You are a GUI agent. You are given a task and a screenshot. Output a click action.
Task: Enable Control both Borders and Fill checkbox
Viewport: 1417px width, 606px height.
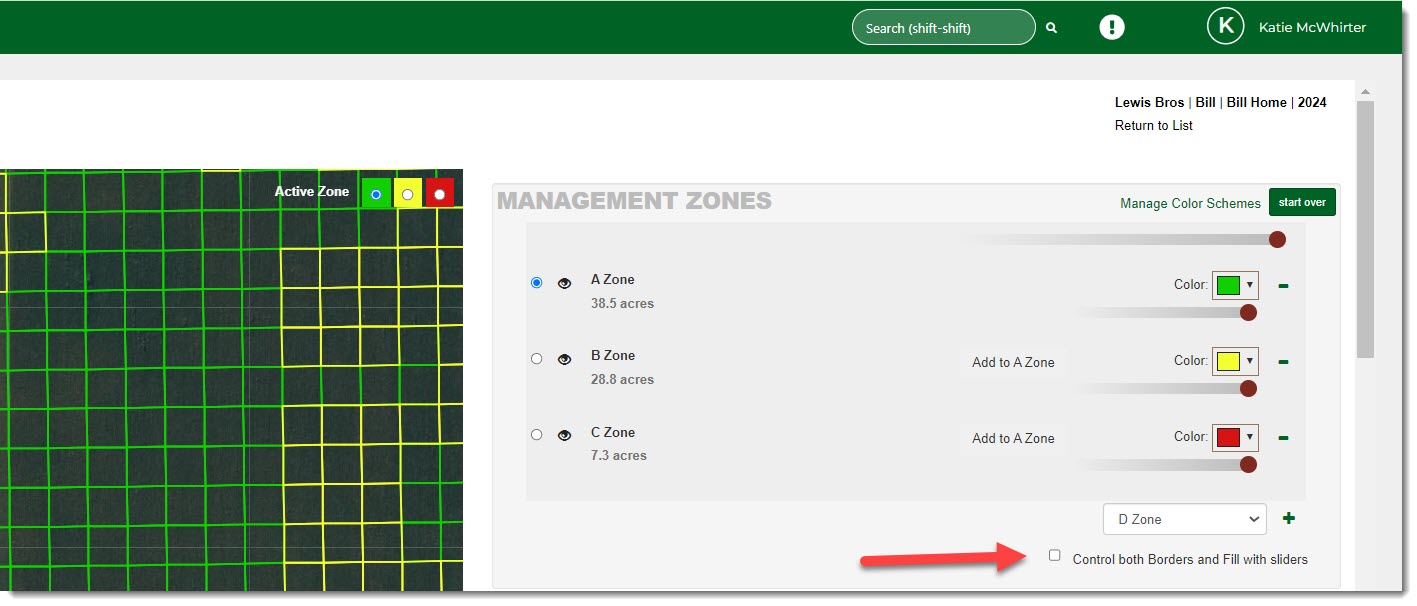(x=1054, y=555)
